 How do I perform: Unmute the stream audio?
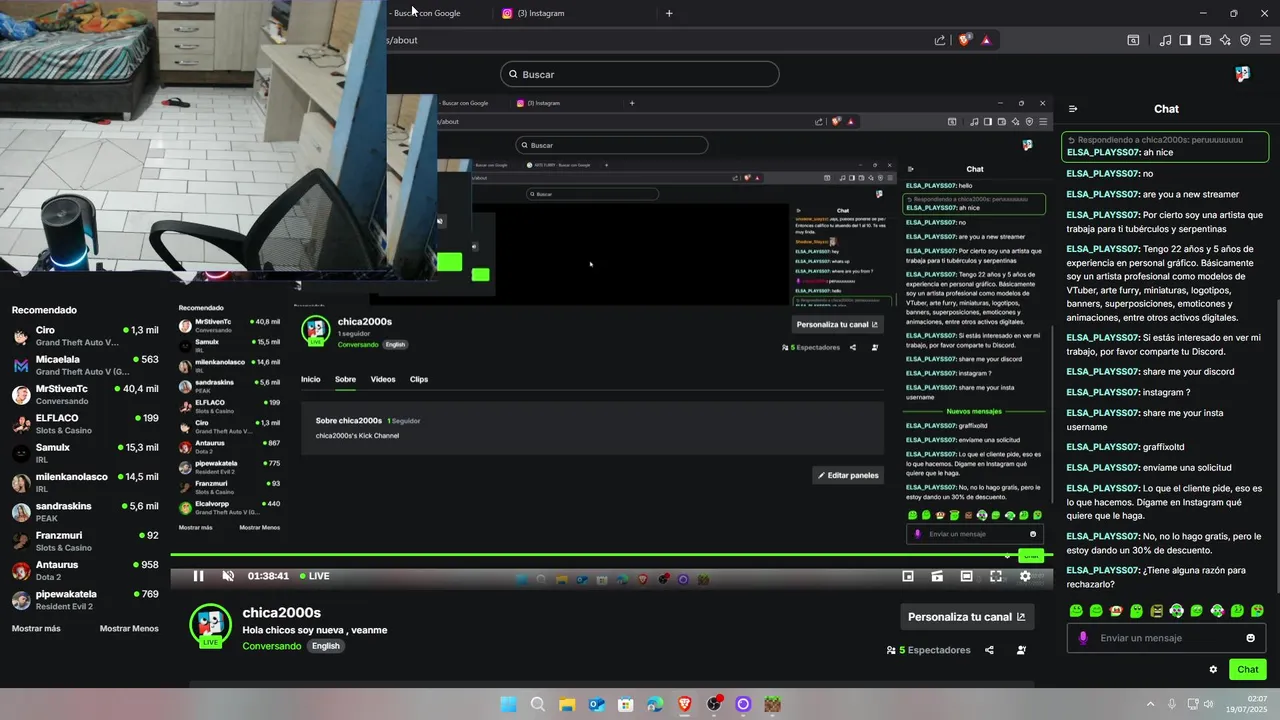[x=228, y=576]
